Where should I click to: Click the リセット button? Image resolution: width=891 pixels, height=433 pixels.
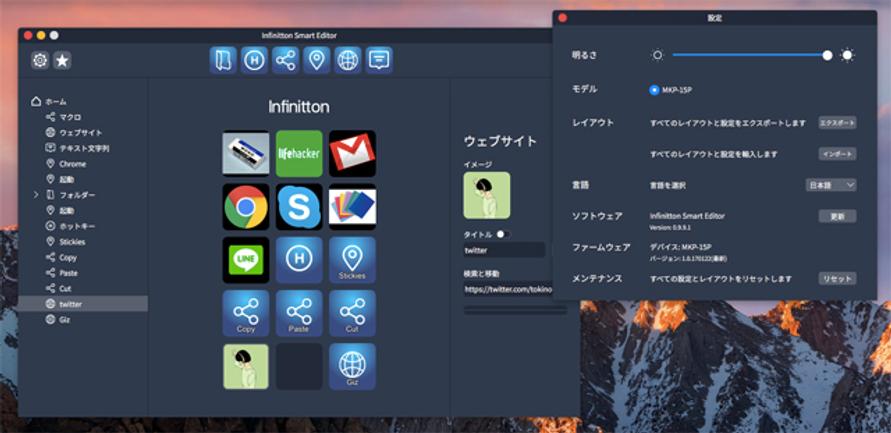(837, 278)
